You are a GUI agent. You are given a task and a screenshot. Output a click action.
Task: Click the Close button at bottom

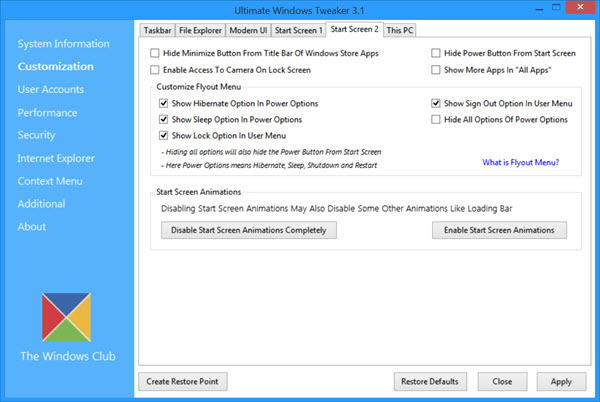coord(502,381)
